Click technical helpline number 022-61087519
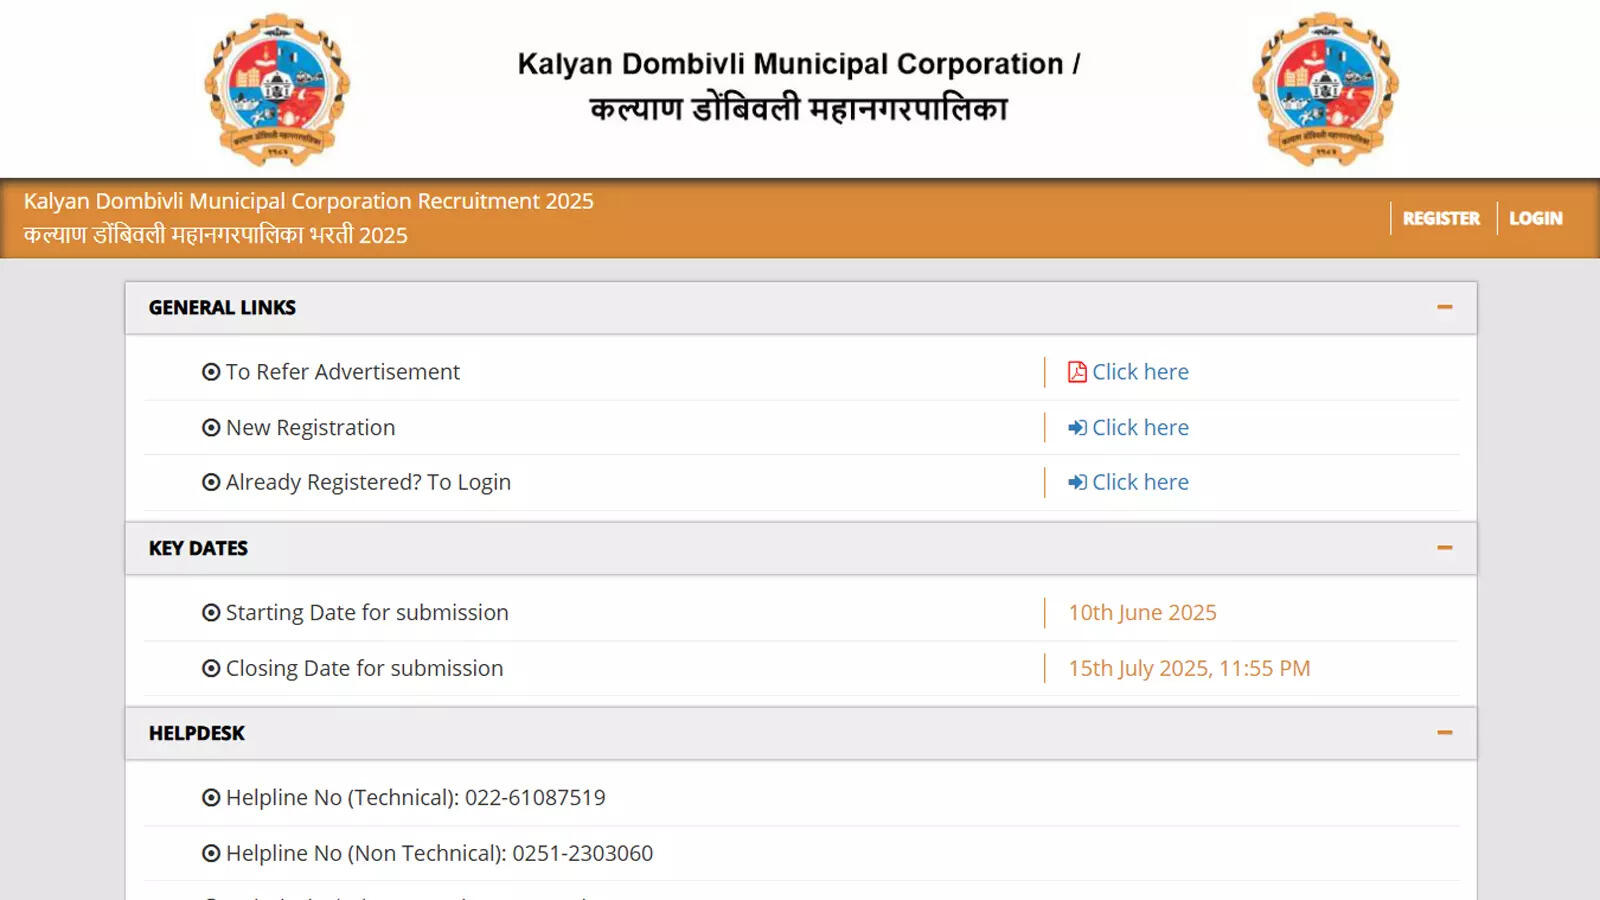 (535, 798)
